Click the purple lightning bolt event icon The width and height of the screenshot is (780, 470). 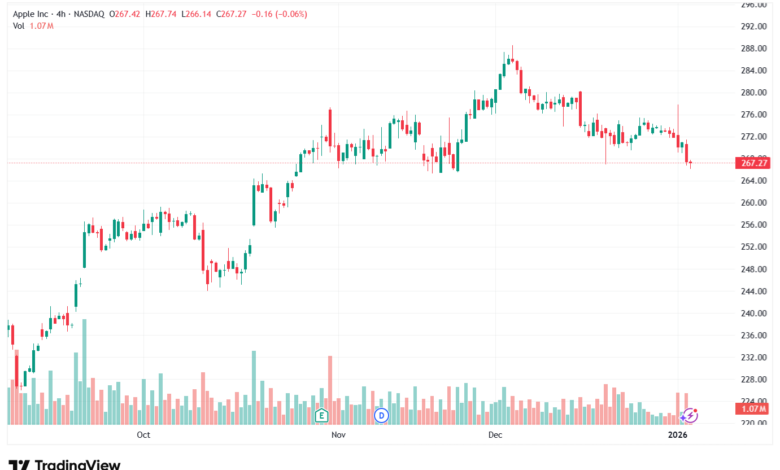689,414
